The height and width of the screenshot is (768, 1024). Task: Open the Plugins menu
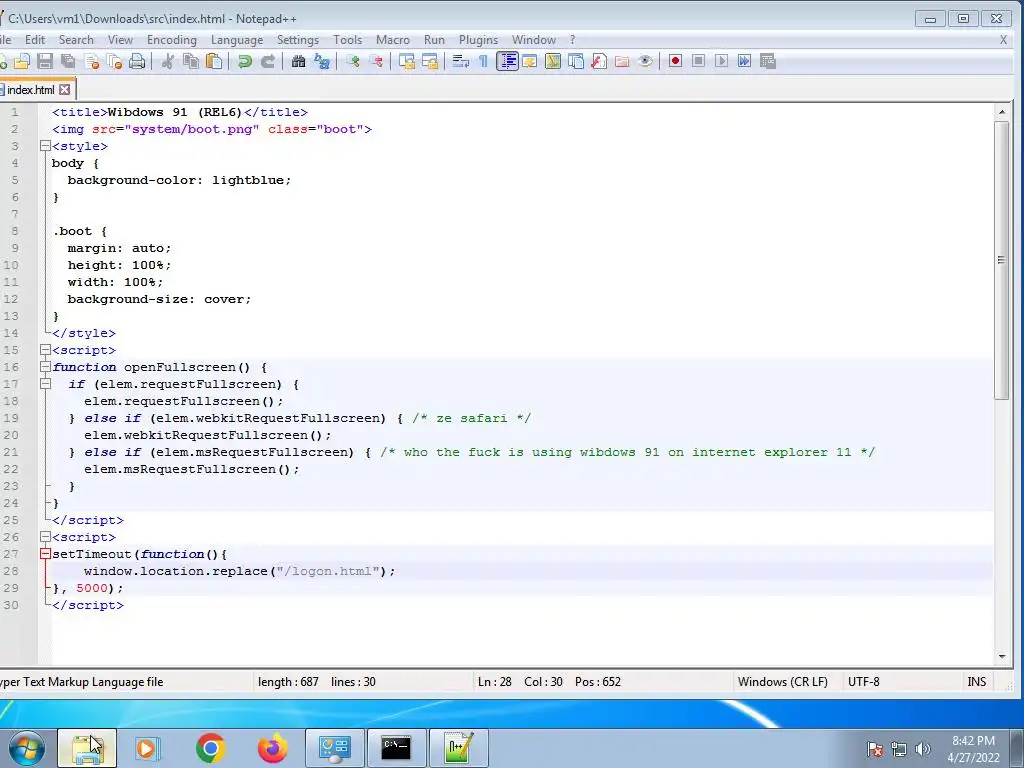click(x=478, y=40)
